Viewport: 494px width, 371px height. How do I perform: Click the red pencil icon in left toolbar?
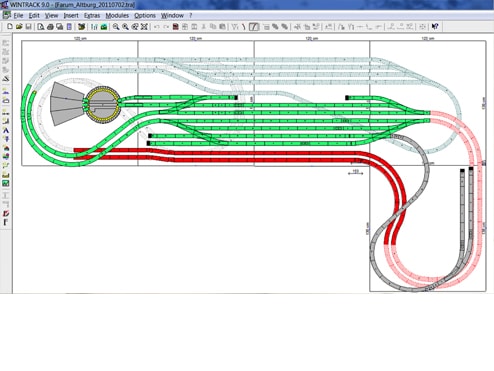click(6, 213)
